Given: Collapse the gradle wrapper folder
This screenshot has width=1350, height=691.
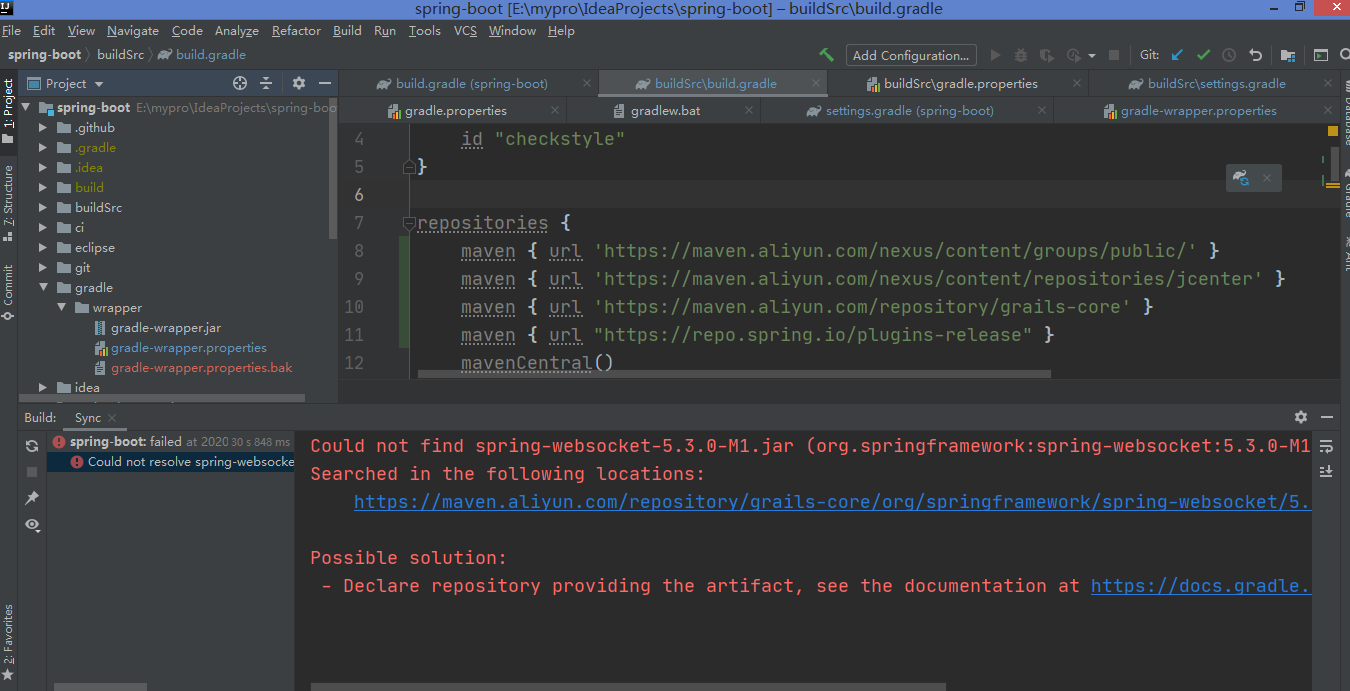Looking at the screenshot, I should point(63,307).
